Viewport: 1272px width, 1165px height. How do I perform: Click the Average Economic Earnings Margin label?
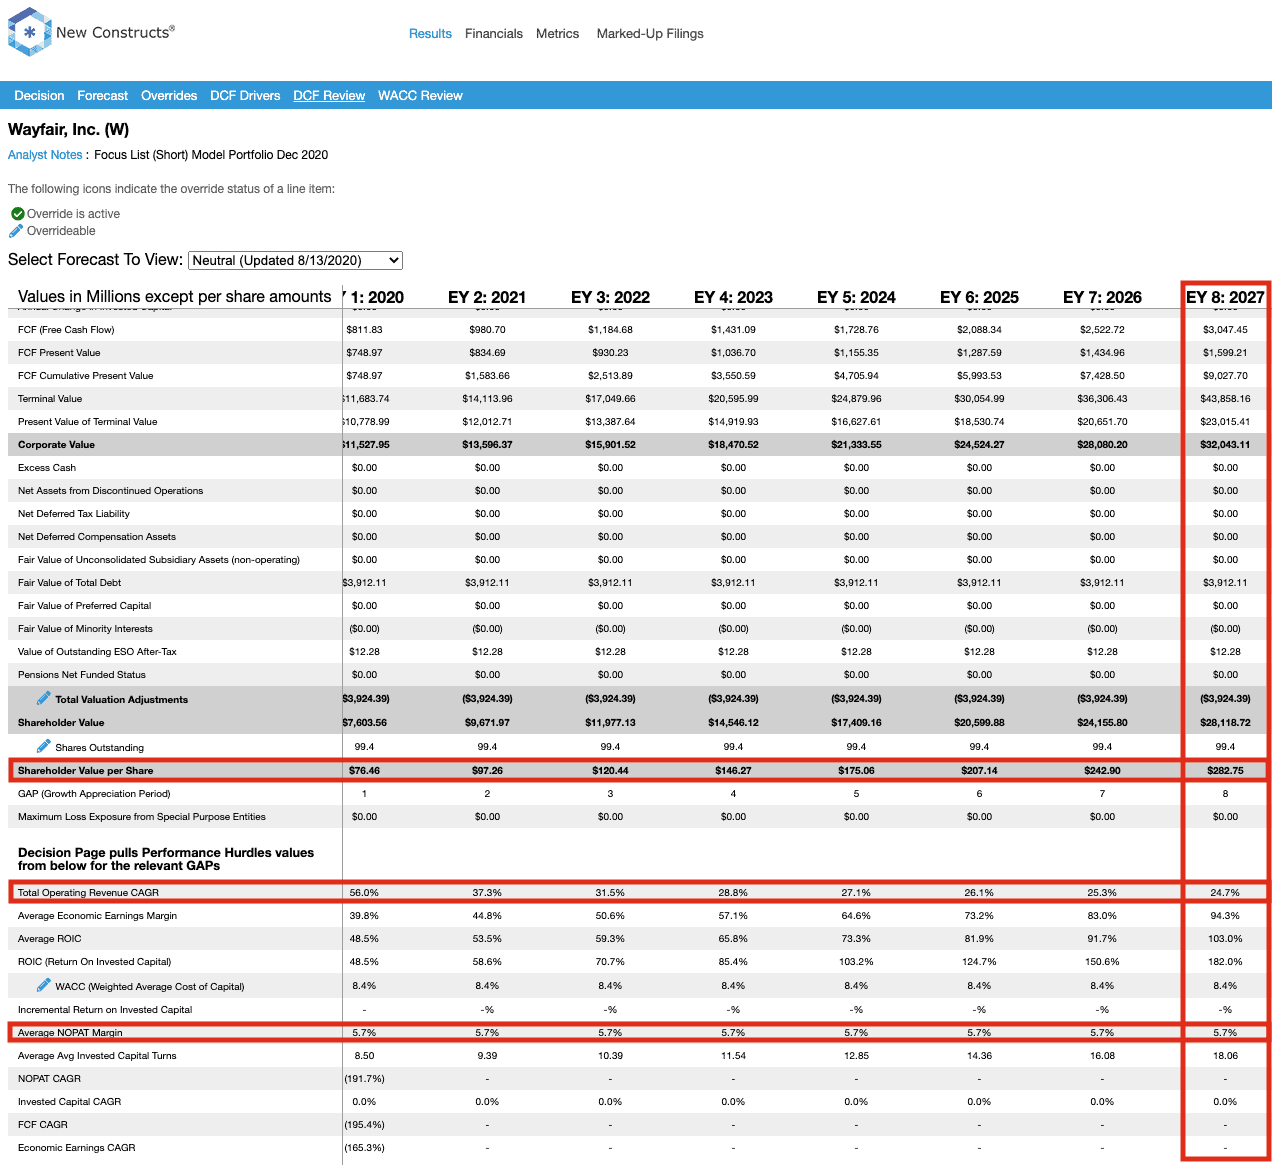pos(97,916)
